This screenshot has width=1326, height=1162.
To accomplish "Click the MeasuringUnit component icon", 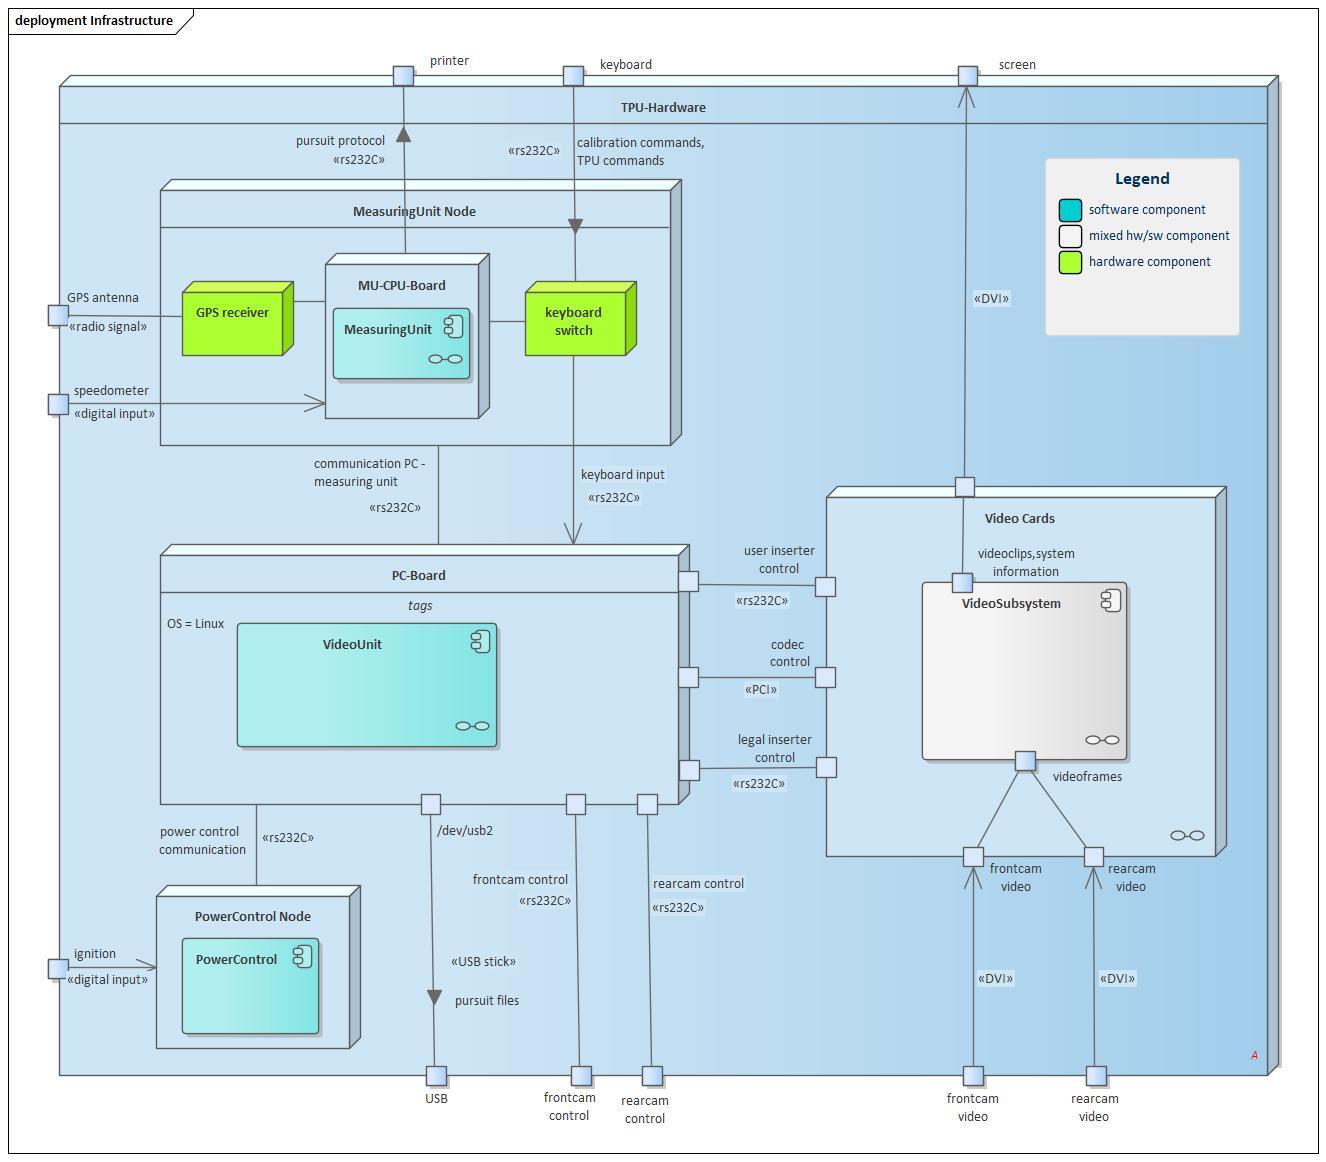I will 454,326.
